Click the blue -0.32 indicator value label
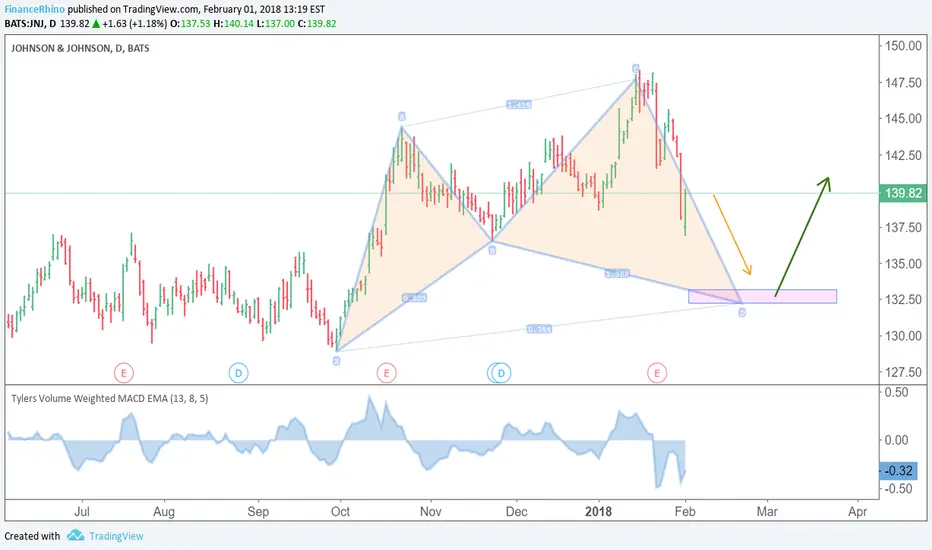 [898, 470]
